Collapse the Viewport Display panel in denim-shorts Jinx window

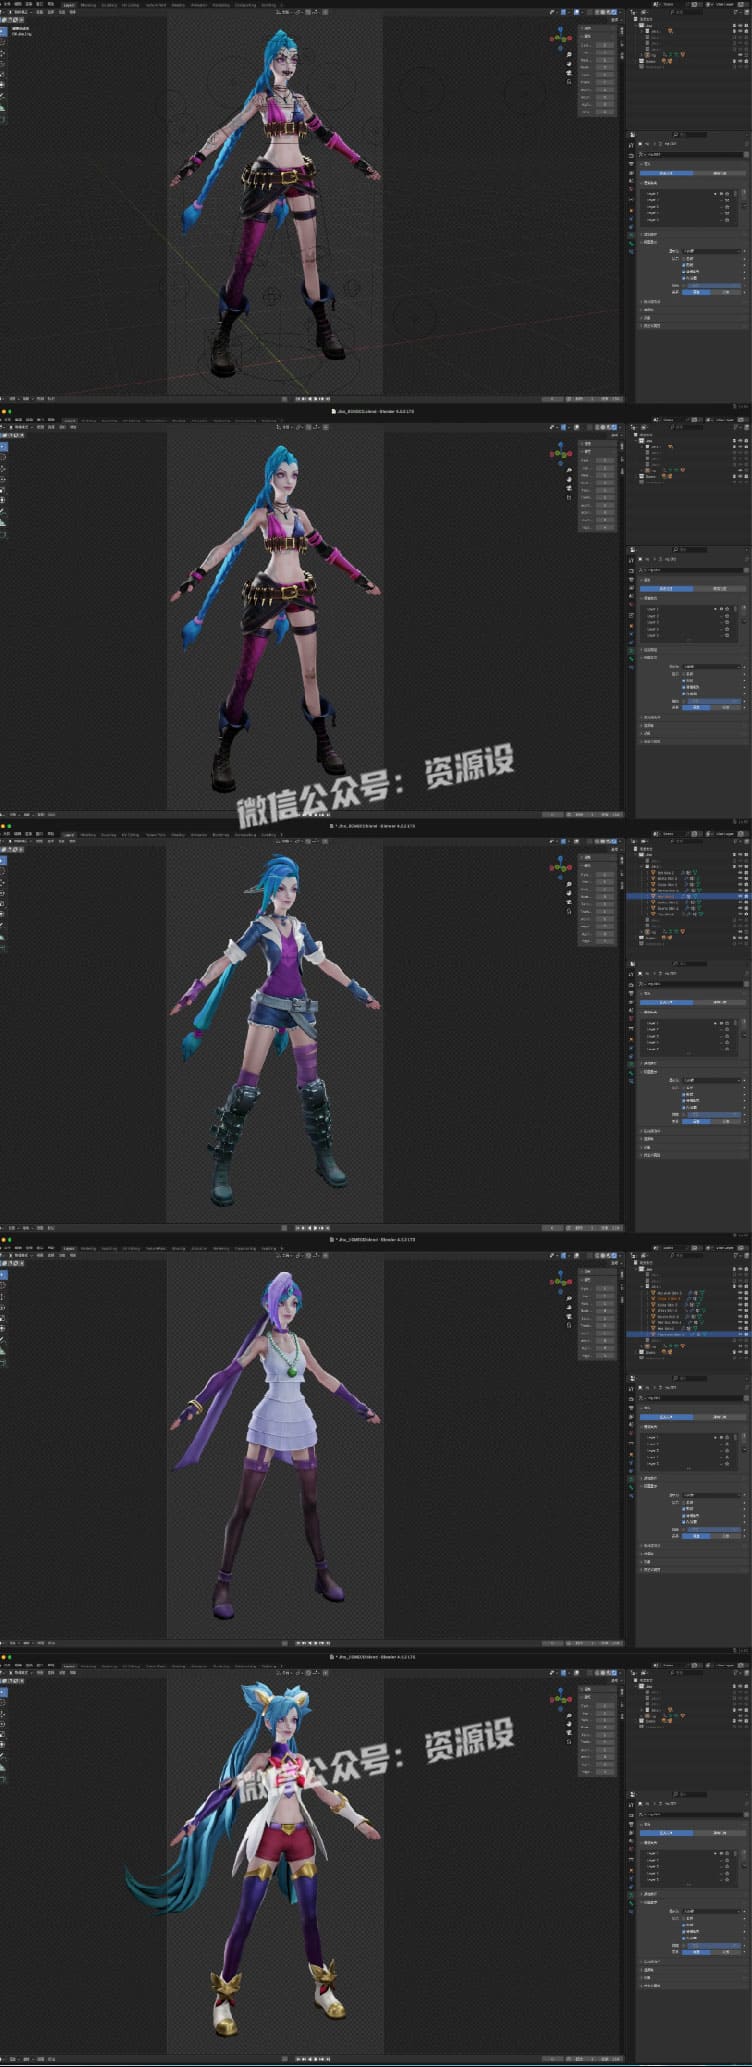[x=650, y=1072]
